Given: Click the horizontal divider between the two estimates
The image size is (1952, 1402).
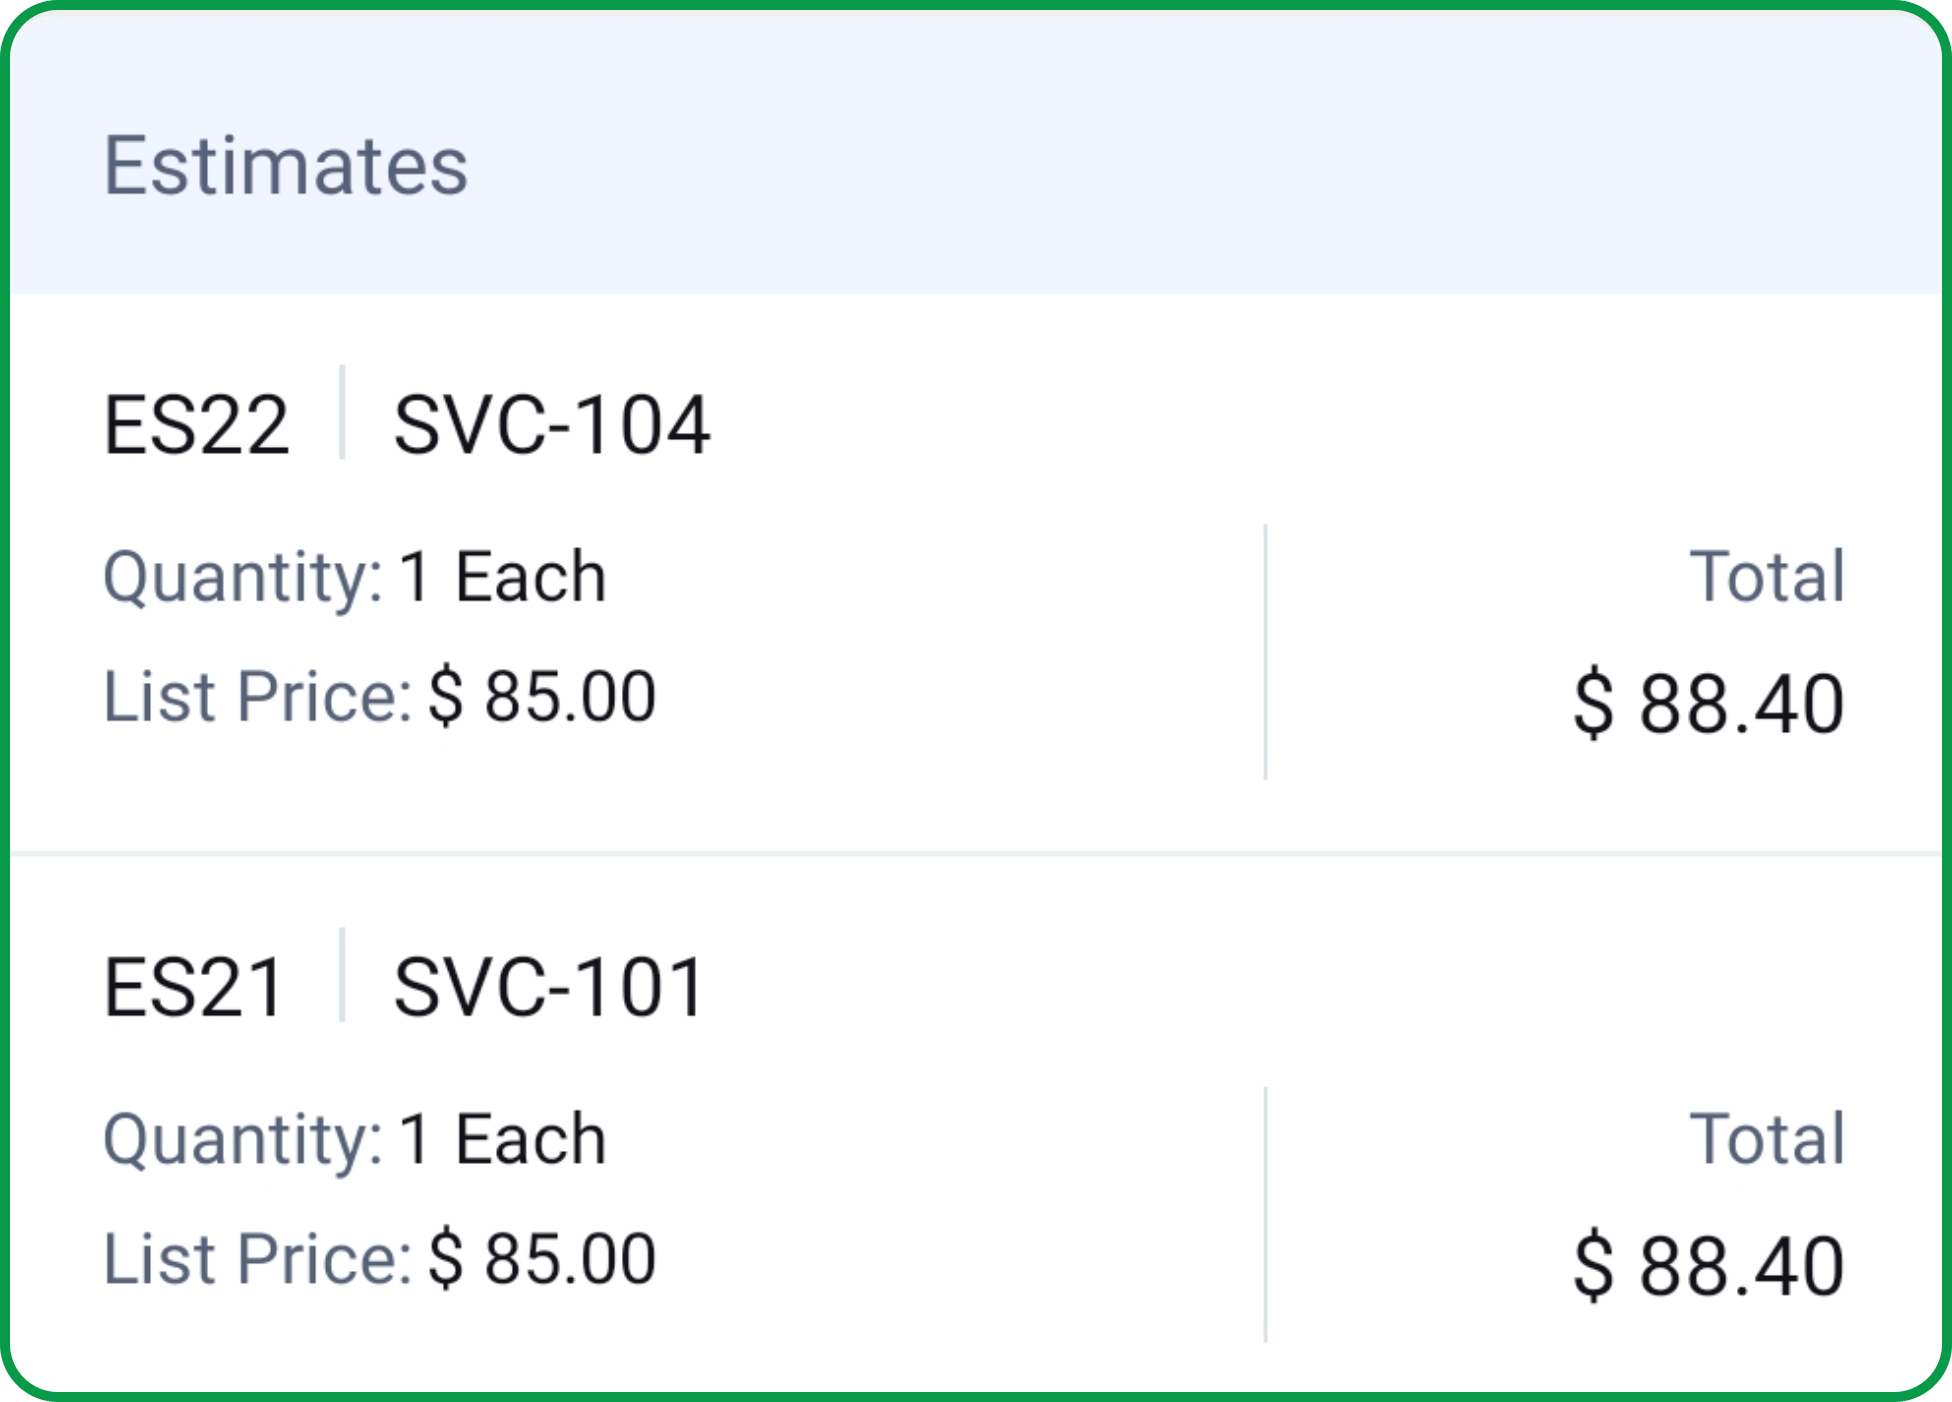Looking at the screenshot, I should (x=976, y=854).
